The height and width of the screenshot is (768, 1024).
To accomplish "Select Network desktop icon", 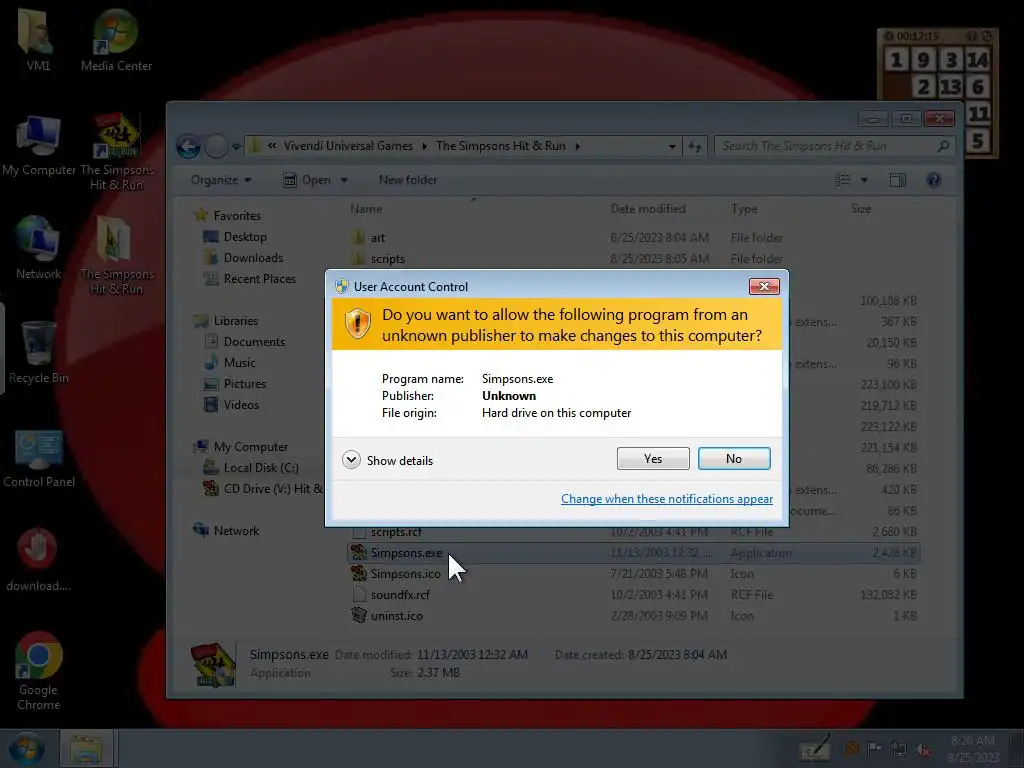I will pyautogui.click(x=39, y=248).
